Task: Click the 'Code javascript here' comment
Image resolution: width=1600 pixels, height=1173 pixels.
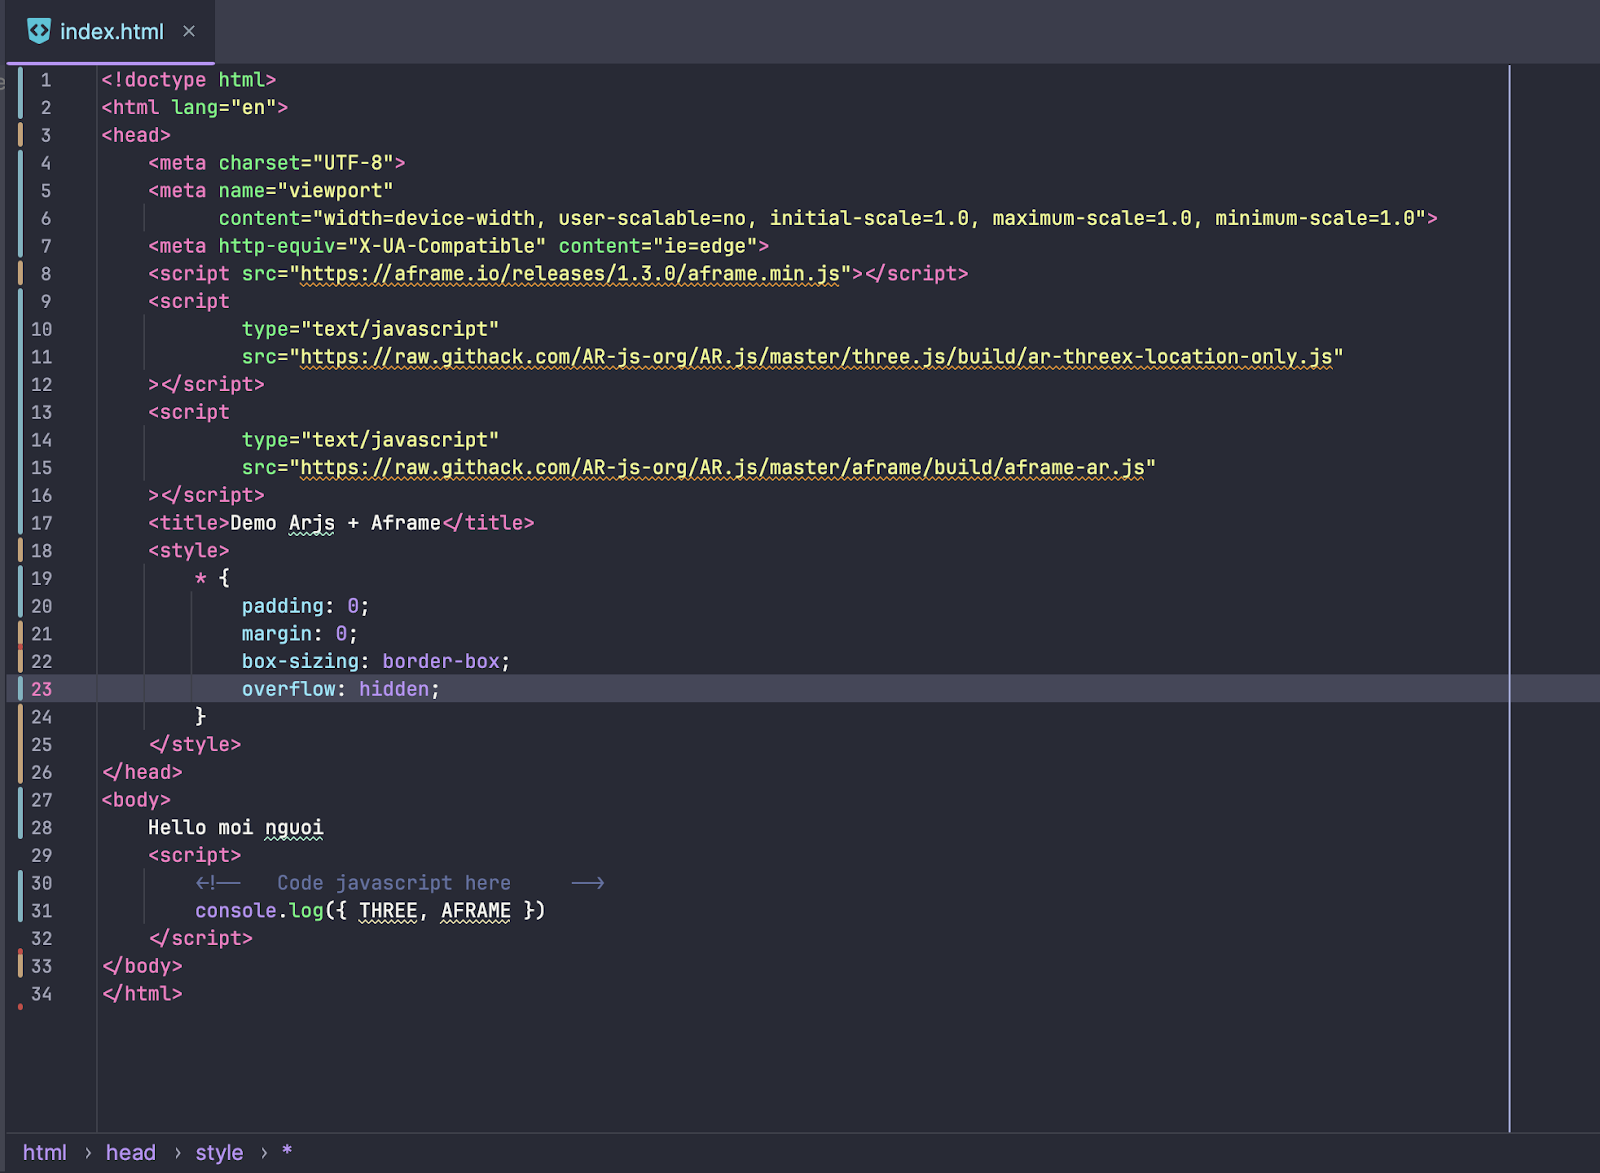Action: [393, 883]
